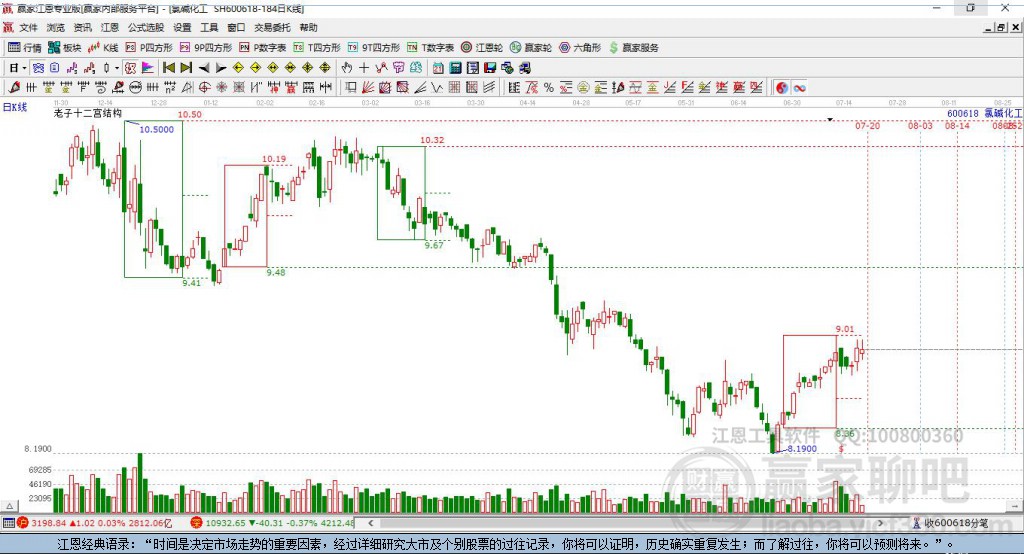Viewport: 1024px width, 554px height.
Task: Open the T四方形 time square
Action: (x=317, y=48)
